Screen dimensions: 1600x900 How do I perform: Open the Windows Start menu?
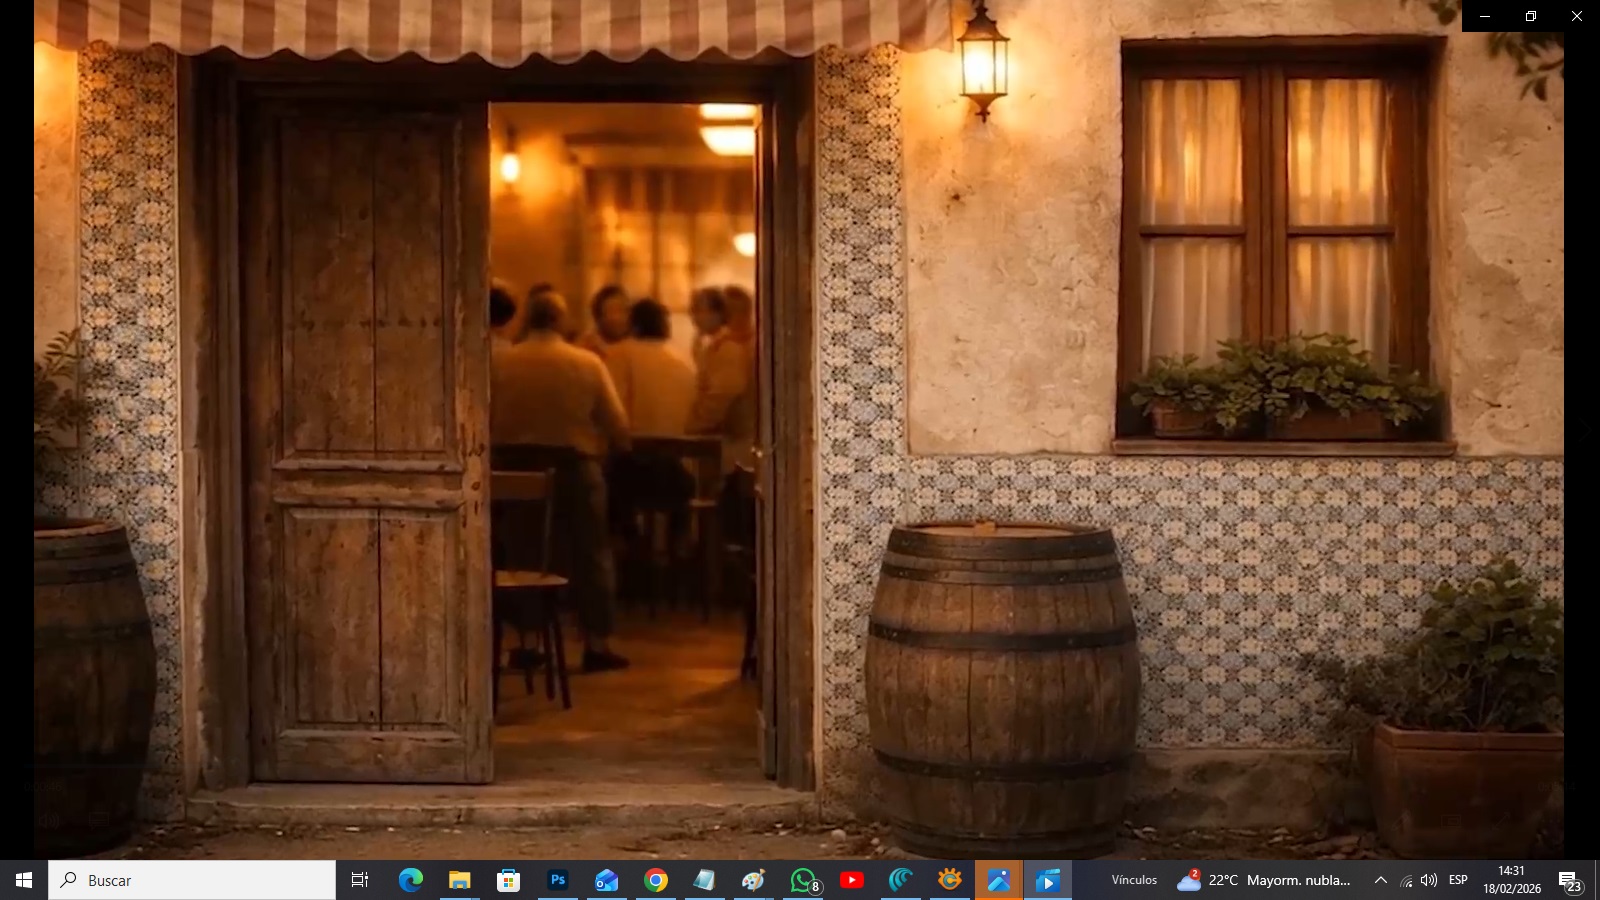click(24, 880)
